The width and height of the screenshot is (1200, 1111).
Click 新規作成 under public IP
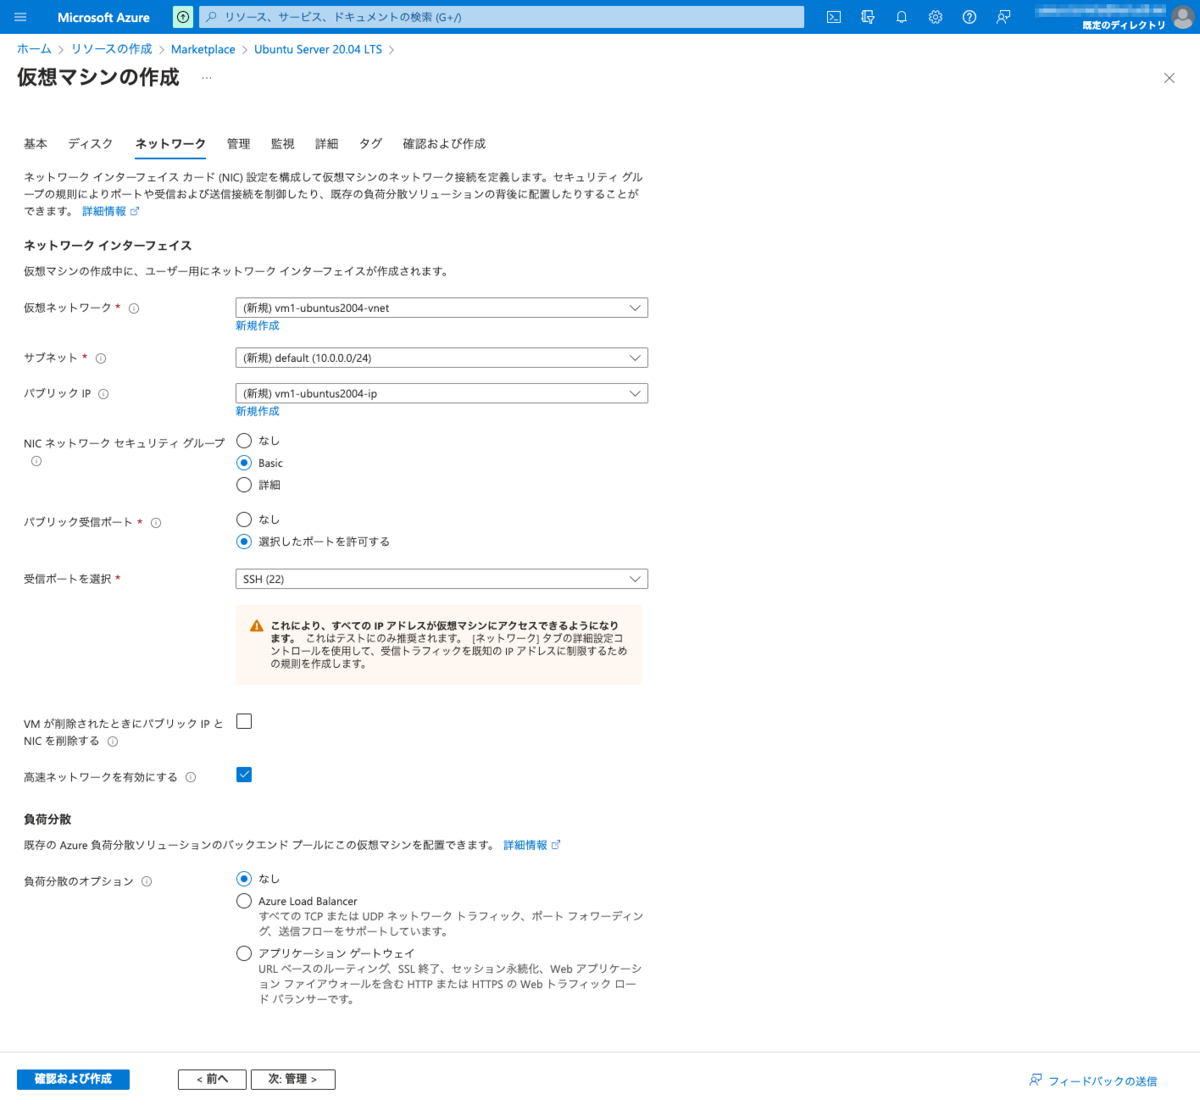258,411
